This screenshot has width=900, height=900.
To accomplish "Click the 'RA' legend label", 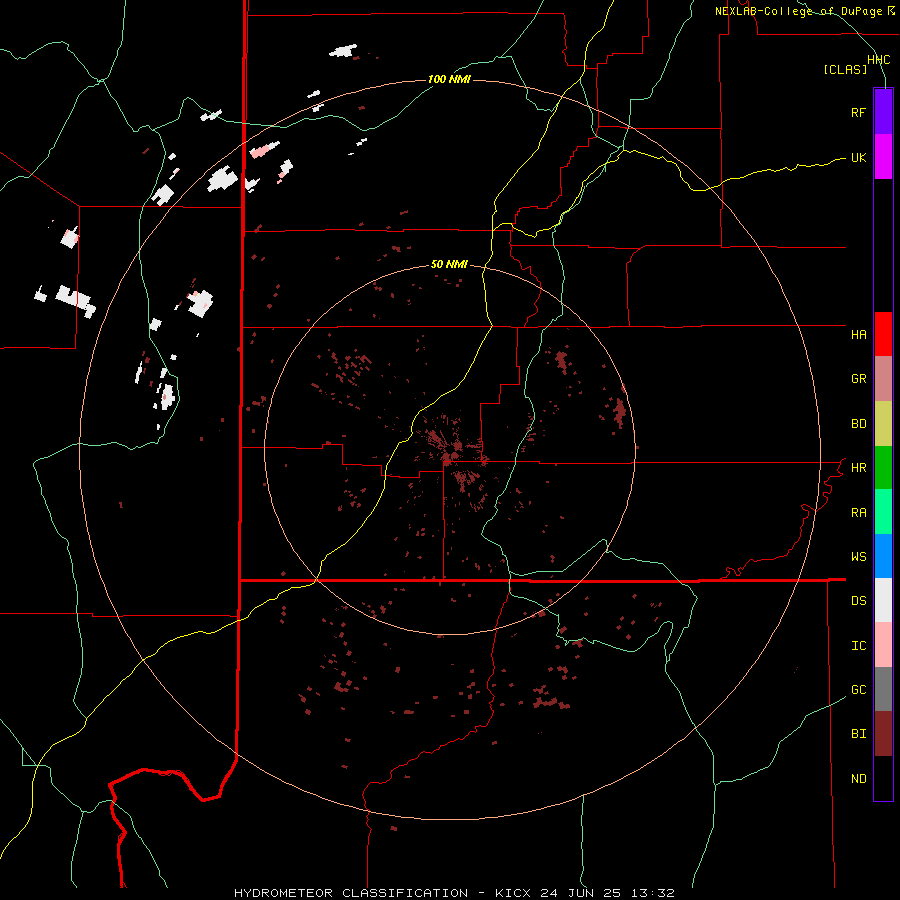I will [858, 513].
